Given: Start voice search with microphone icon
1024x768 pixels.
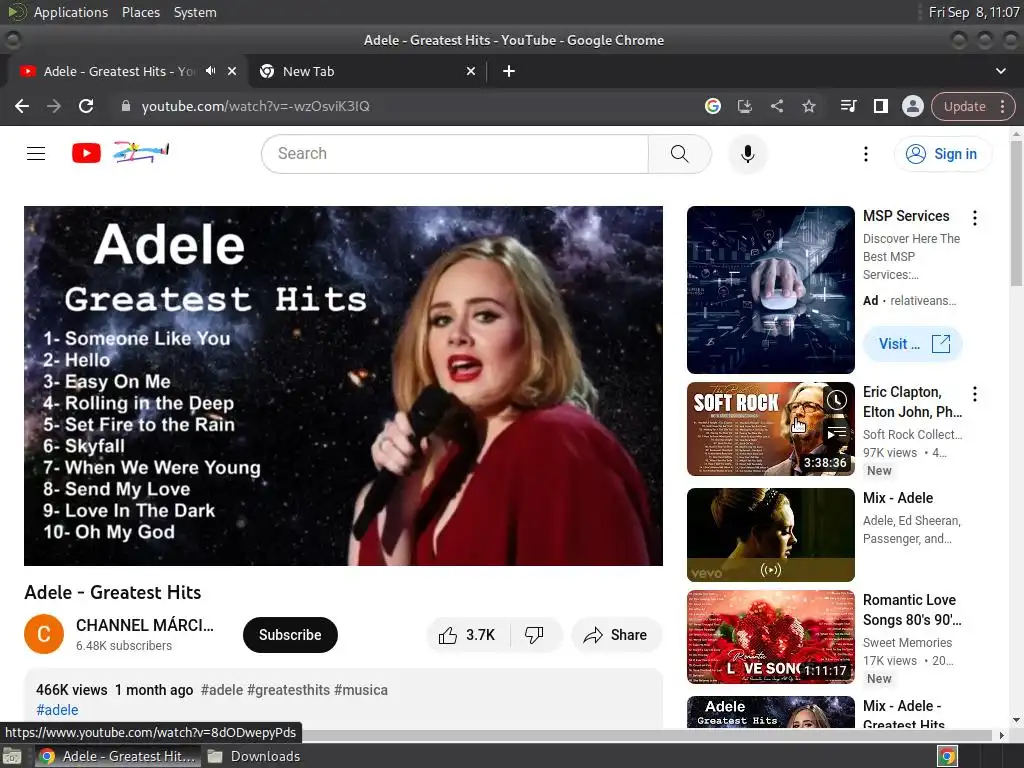Looking at the screenshot, I should [x=748, y=153].
